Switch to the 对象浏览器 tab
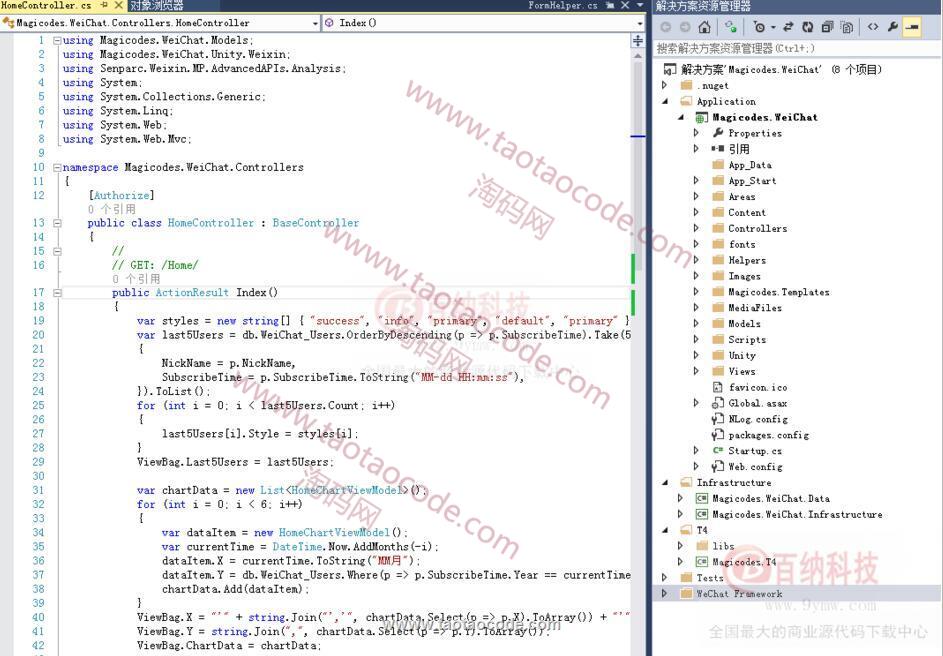 pos(156,6)
